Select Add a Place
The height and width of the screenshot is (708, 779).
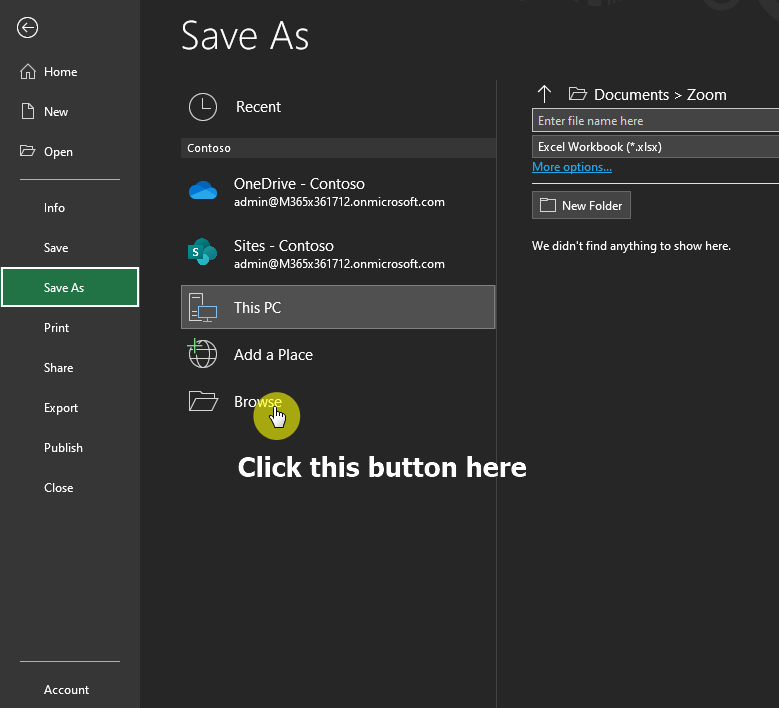coord(338,354)
